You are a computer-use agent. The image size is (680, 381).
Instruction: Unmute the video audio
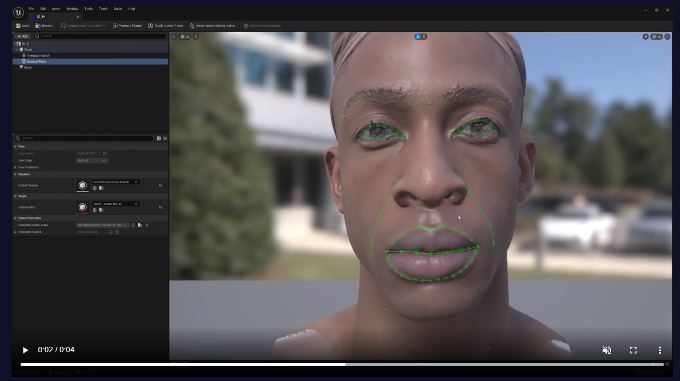[x=607, y=350]
